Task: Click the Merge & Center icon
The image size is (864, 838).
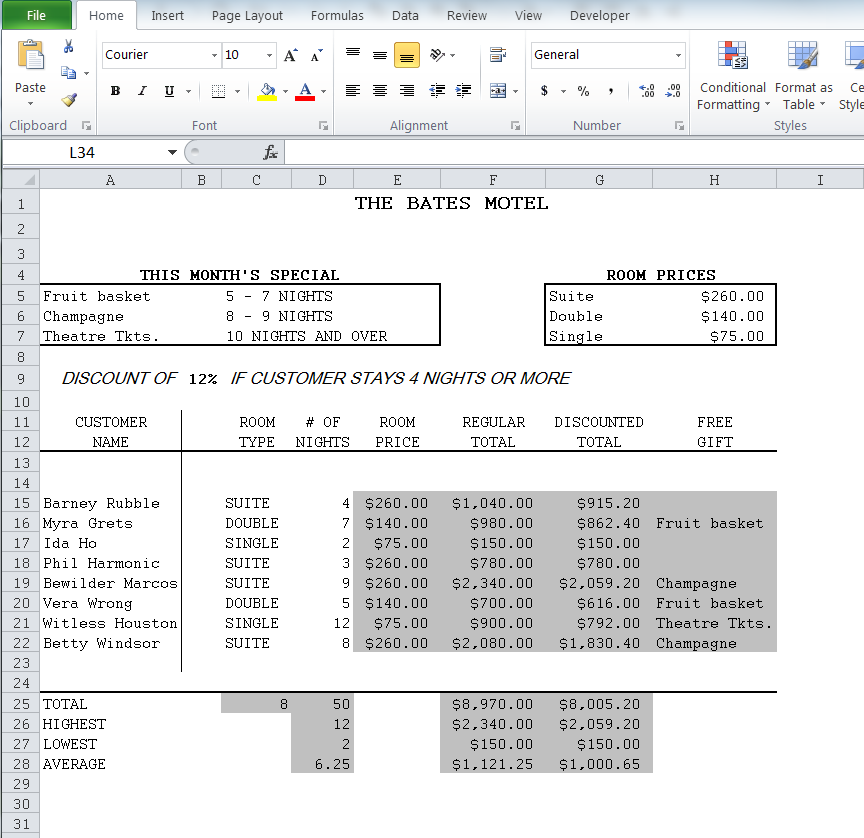Action: [x=498, y=91]
